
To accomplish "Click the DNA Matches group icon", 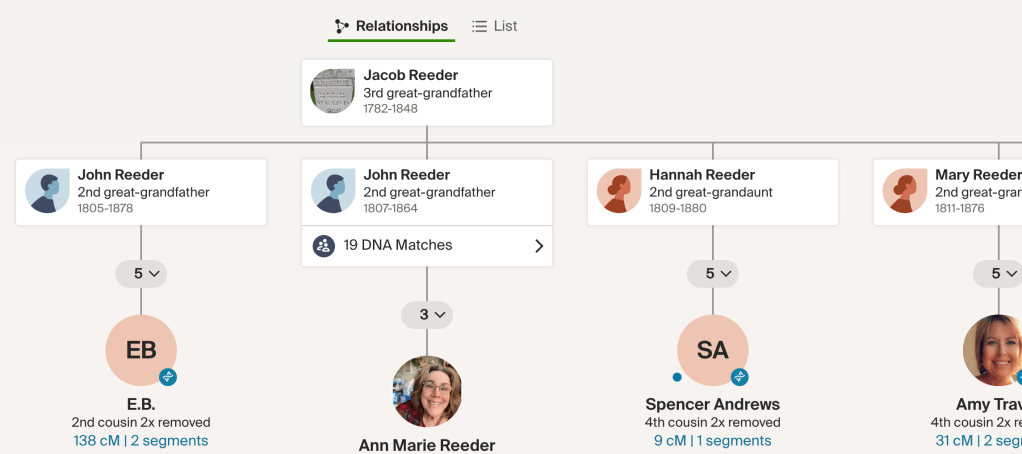I will (x=323, y=245).
